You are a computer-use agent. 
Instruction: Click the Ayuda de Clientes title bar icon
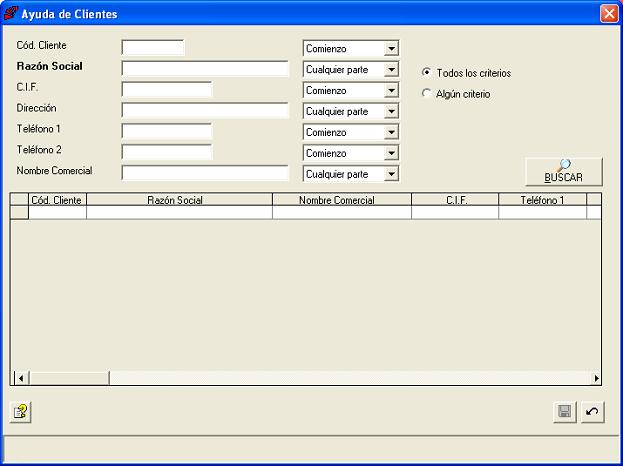tap(11, 14)
